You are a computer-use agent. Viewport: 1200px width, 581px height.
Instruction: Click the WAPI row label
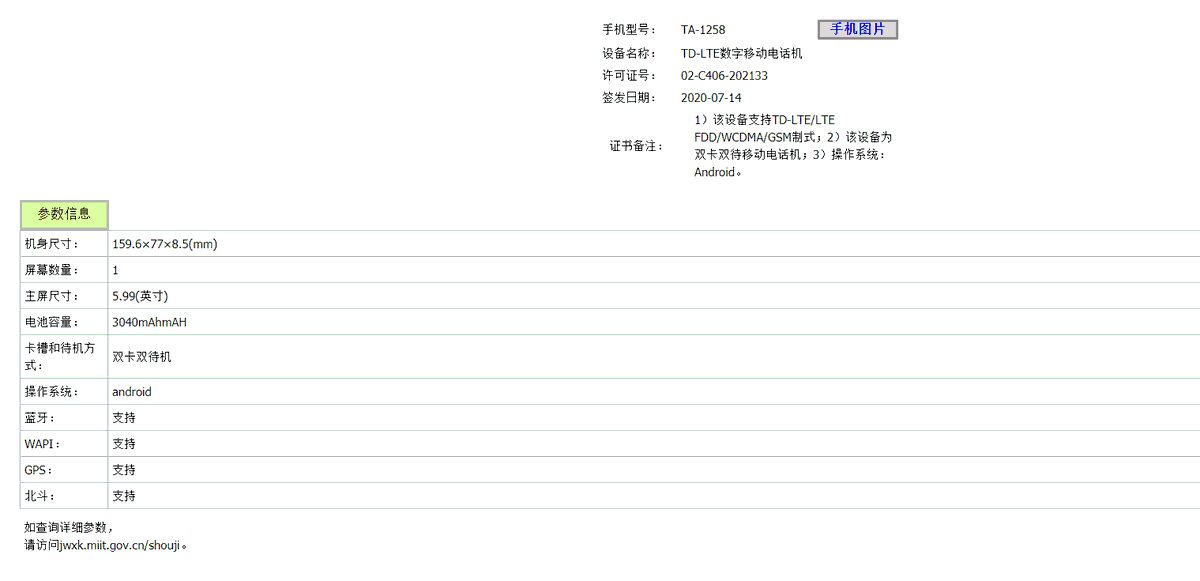coord(42,444)
